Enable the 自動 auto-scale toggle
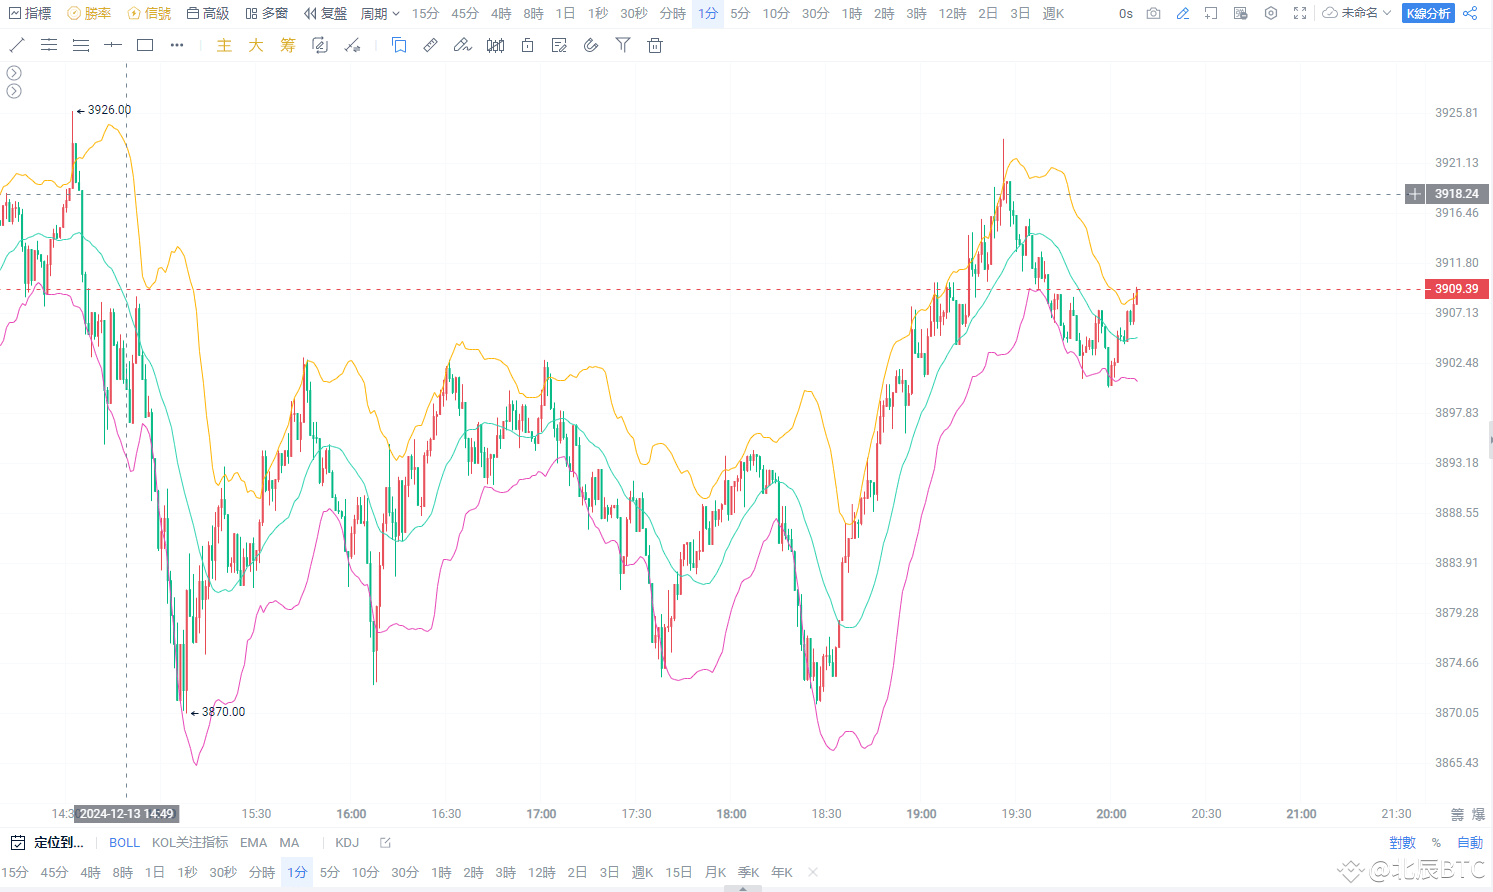 pyautogui.click(x=1469, y=842)
